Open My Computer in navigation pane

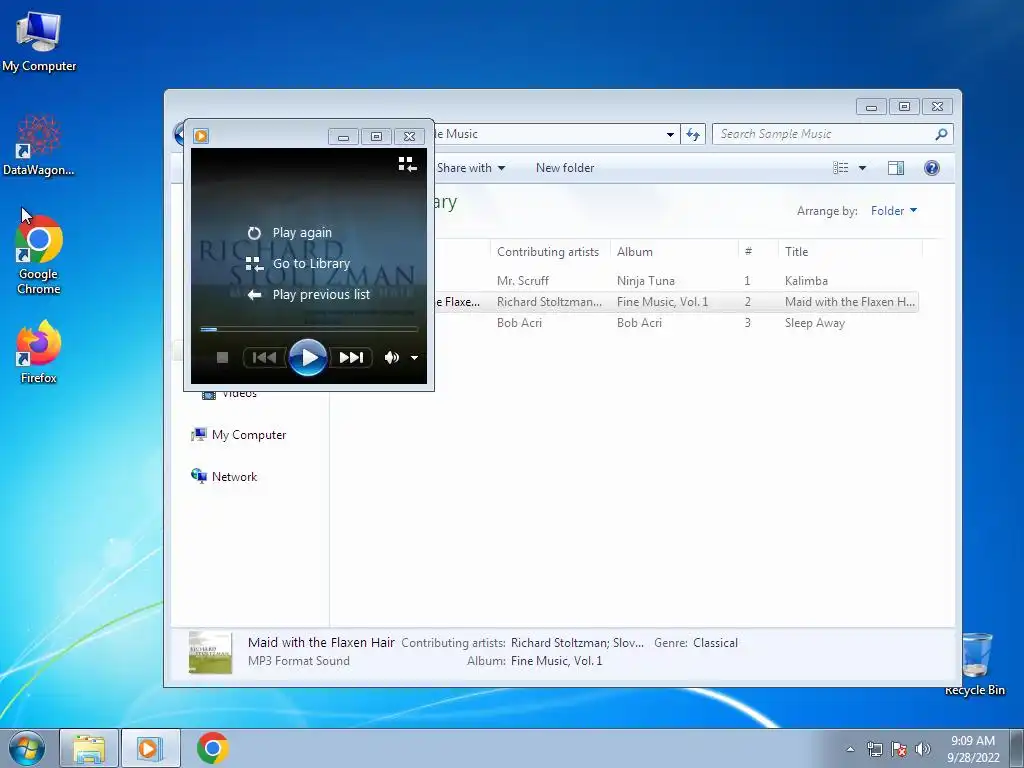click(238, 435)
